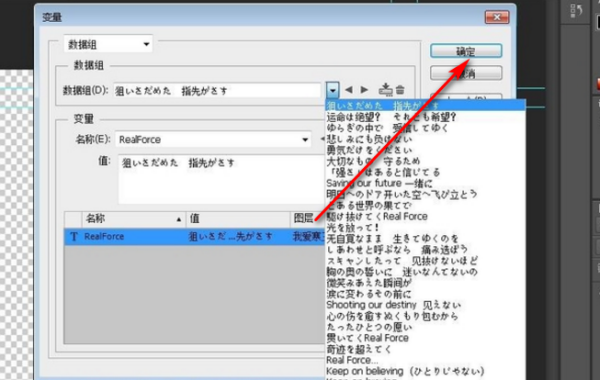
Task: Click the 数据组(D) name input field
Action: [217, 91]
